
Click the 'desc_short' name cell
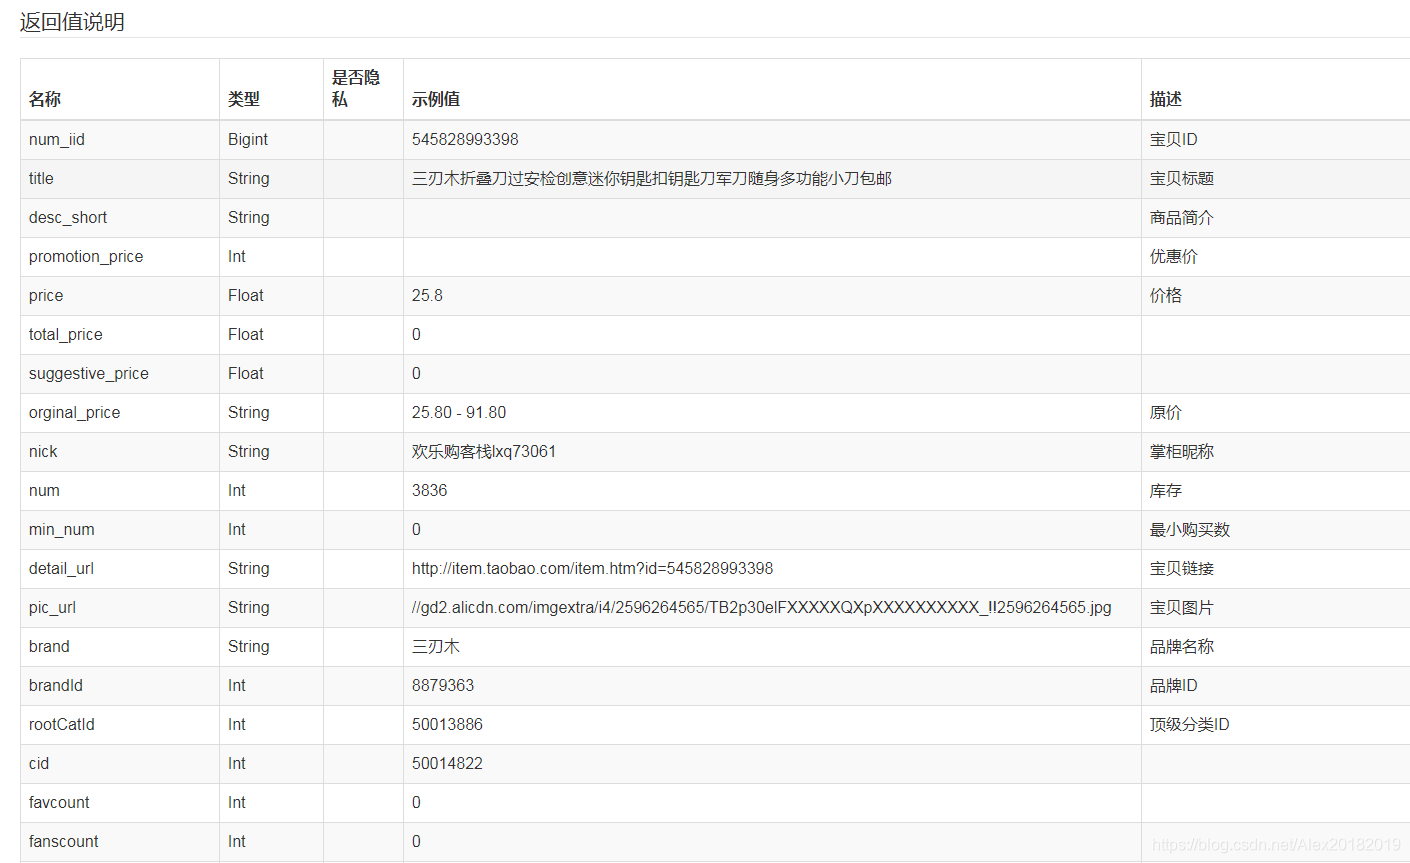[68, 217]
